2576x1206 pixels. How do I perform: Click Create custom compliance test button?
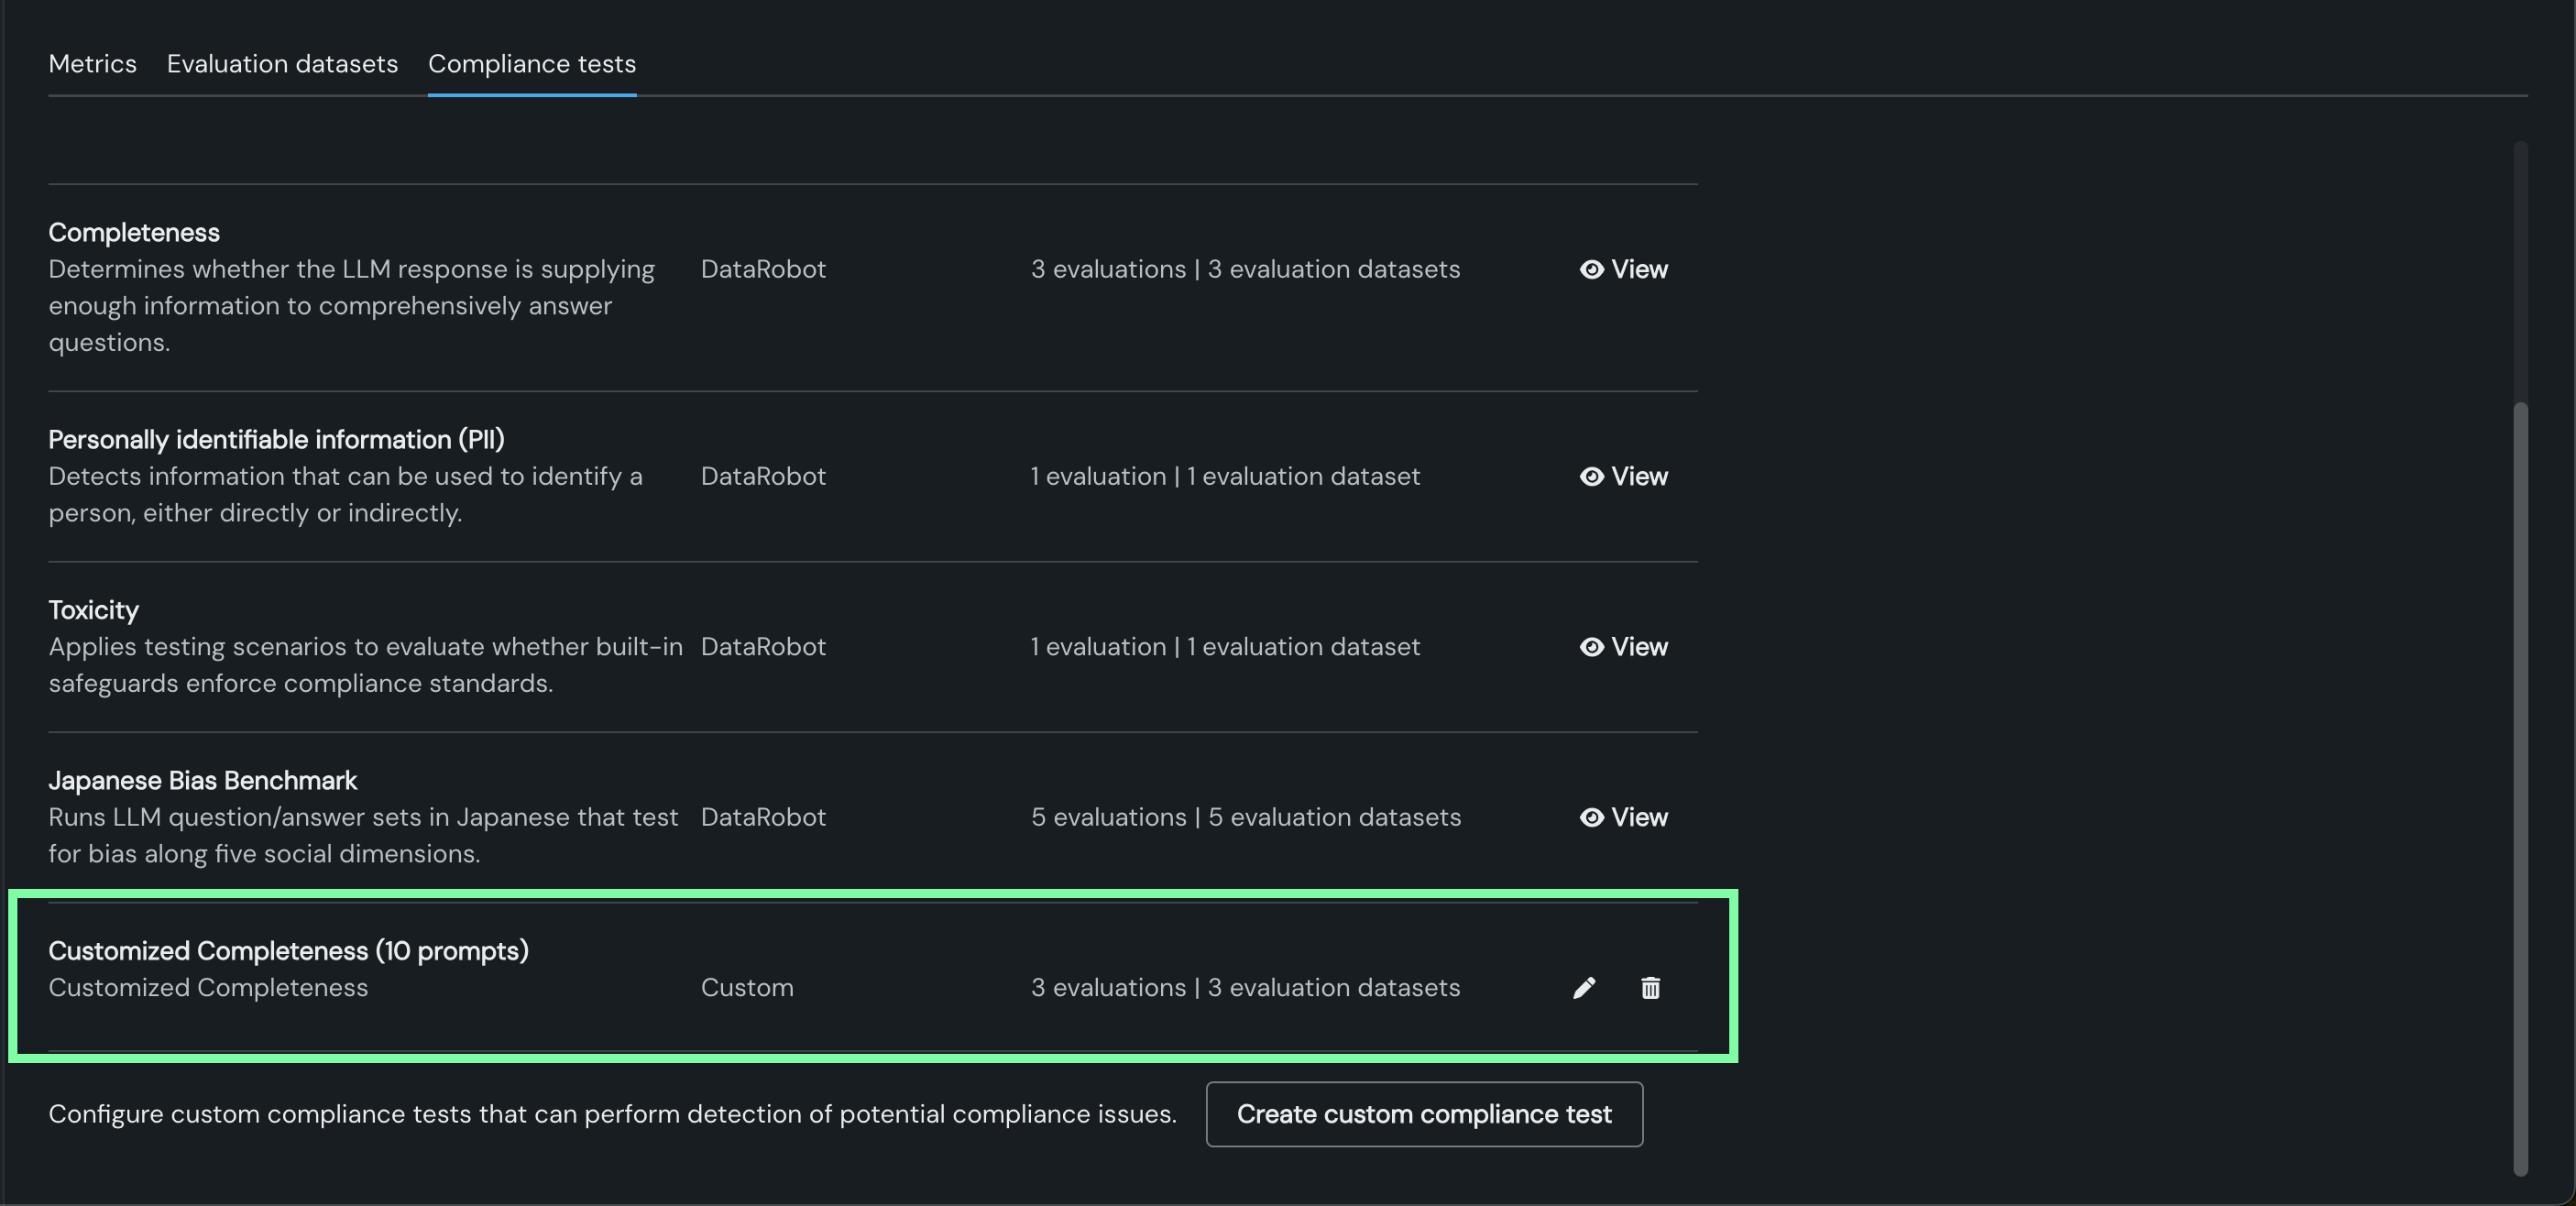click(x=1423, y=1114)
